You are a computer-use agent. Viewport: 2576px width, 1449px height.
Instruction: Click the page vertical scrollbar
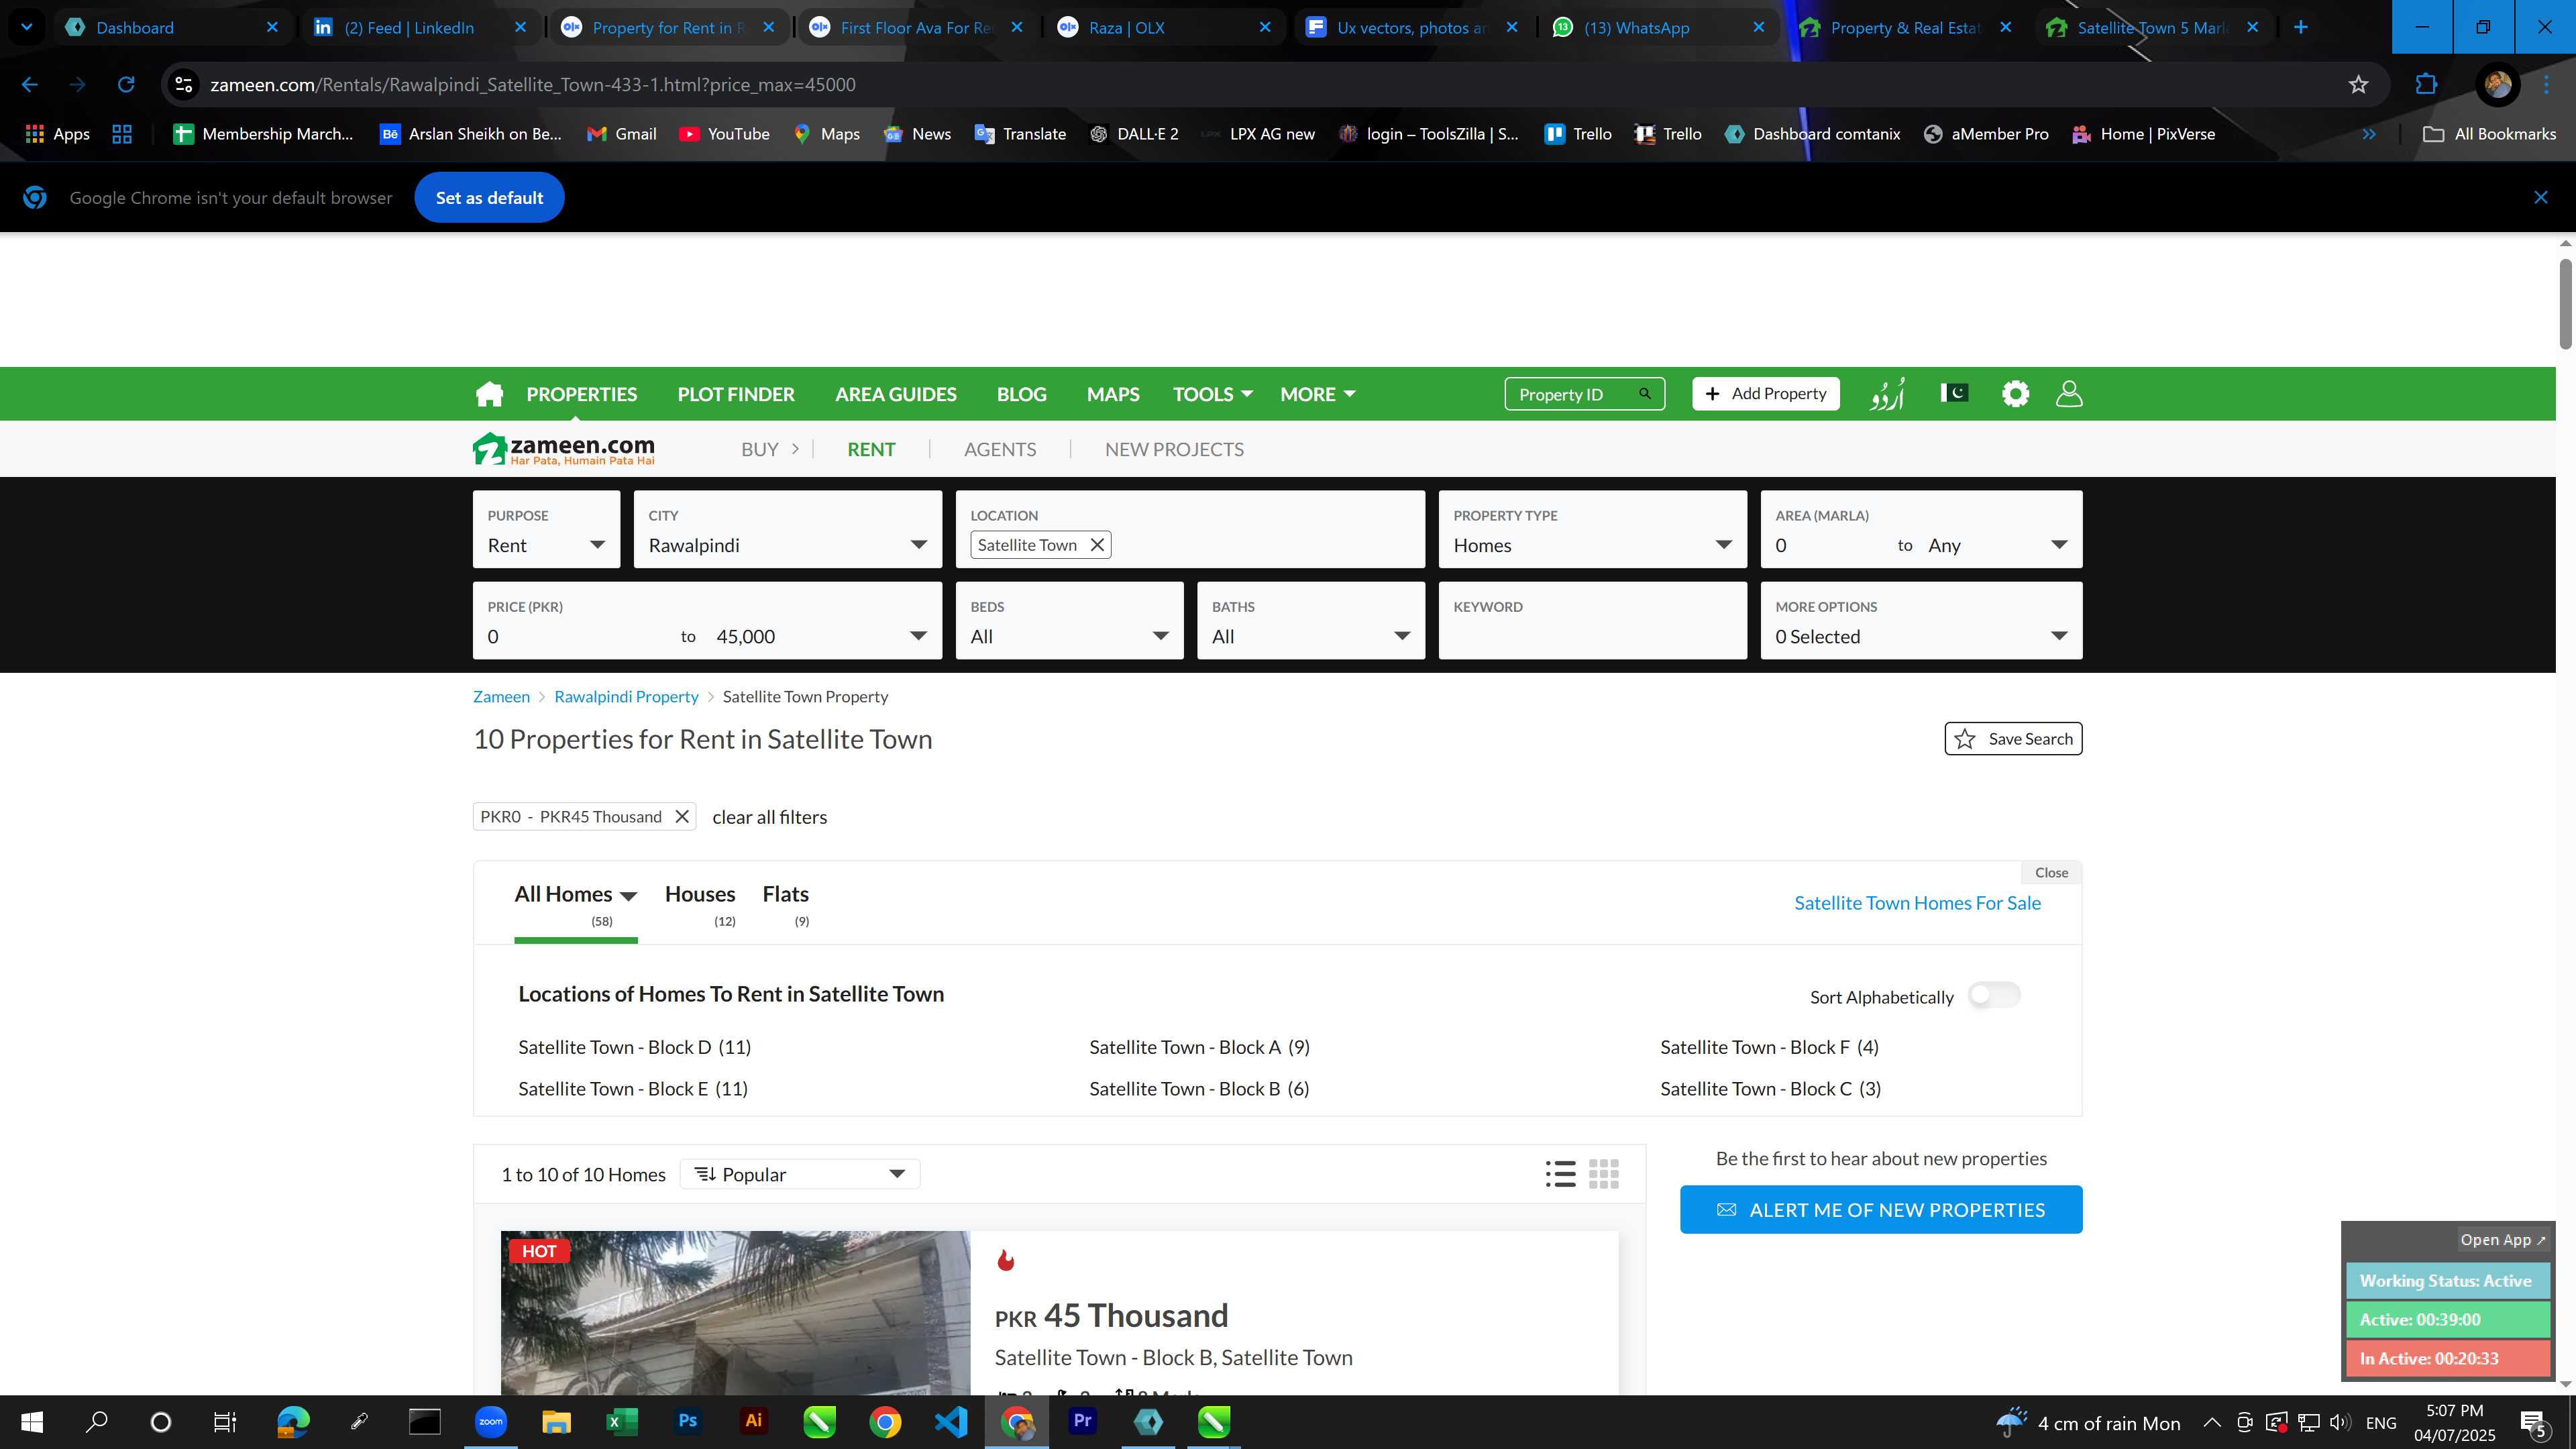(2566, 304)
